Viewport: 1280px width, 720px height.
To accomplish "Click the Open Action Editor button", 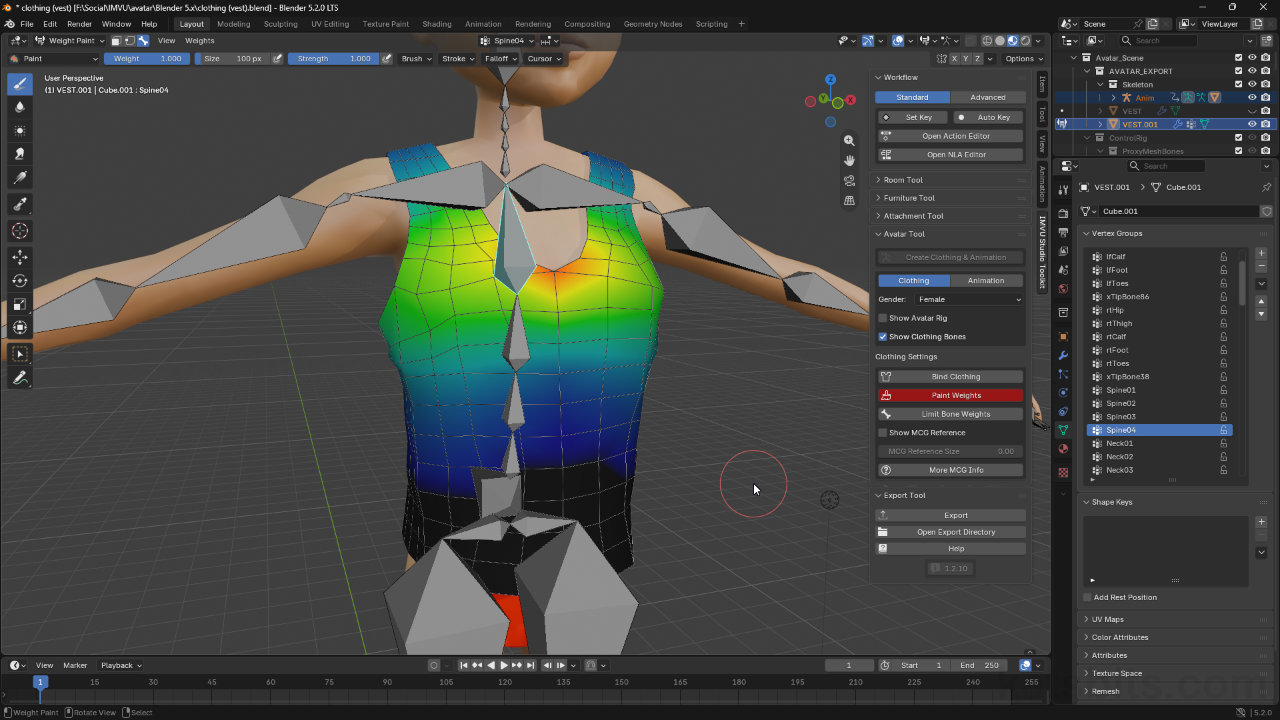I will pyautogui.click(x=951, y=136).
